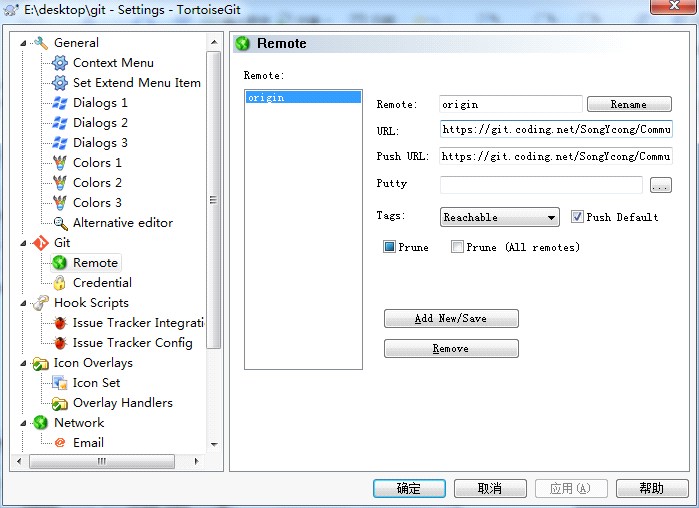Click the green globe icon beside Remote tree item

59,263
